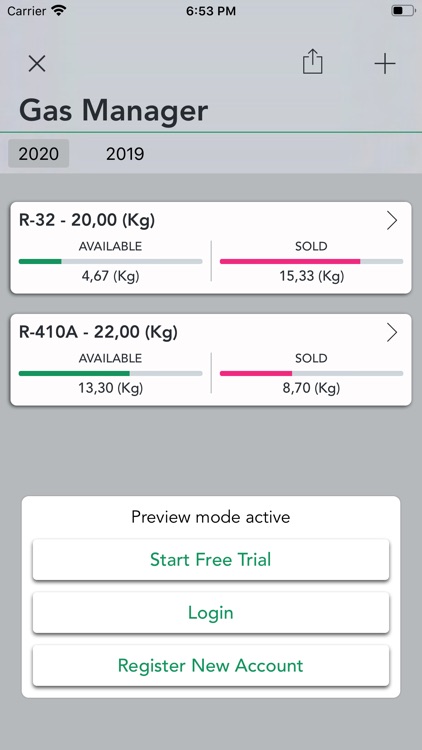The image size is (422, 750).
Task: Start Free Trial button
Action: pos(211,560)
